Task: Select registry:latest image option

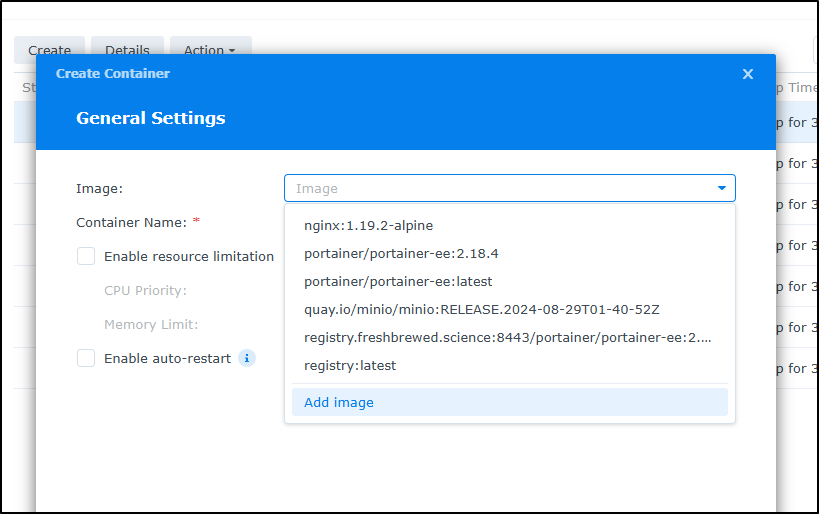Action: [x=509, y=366]
